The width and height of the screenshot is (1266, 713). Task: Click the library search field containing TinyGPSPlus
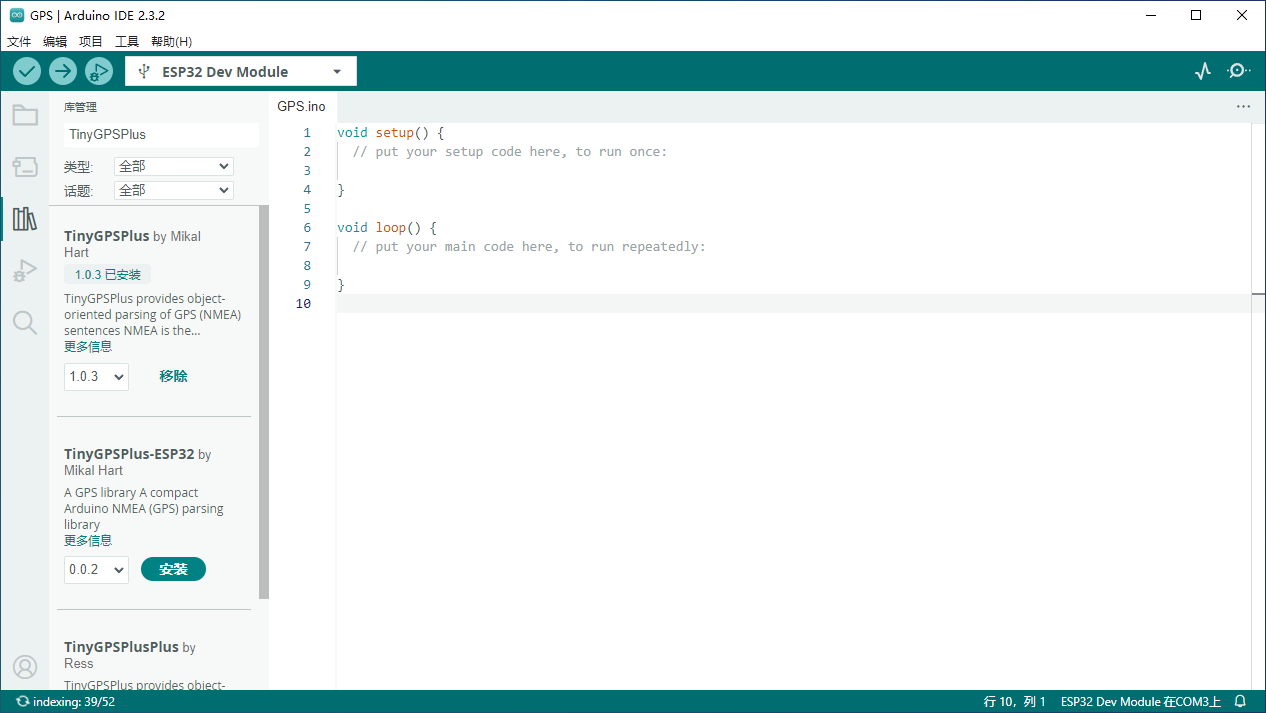(161, 134)
